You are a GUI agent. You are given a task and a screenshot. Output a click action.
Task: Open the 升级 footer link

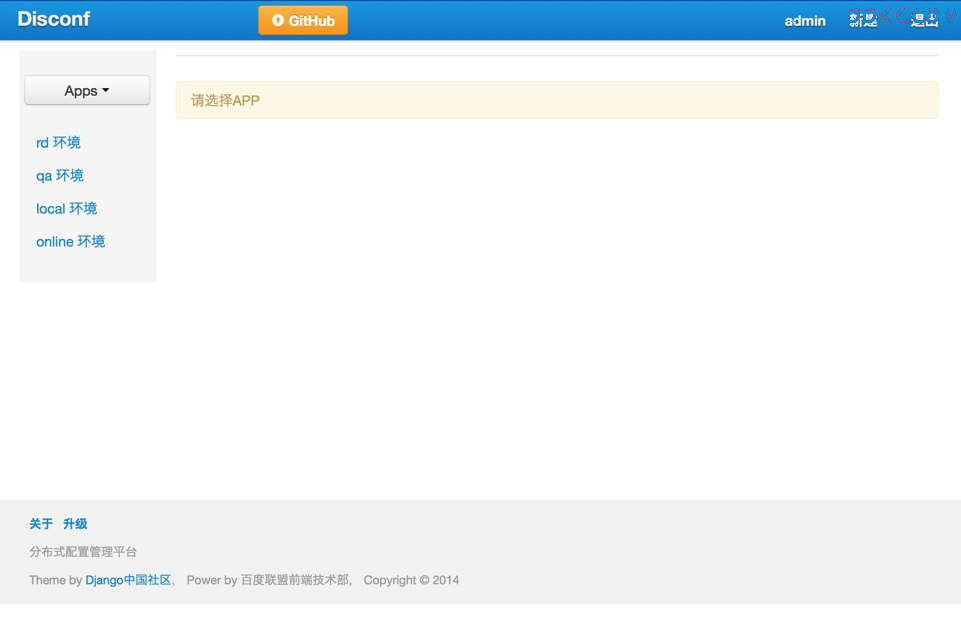point(75,524)
